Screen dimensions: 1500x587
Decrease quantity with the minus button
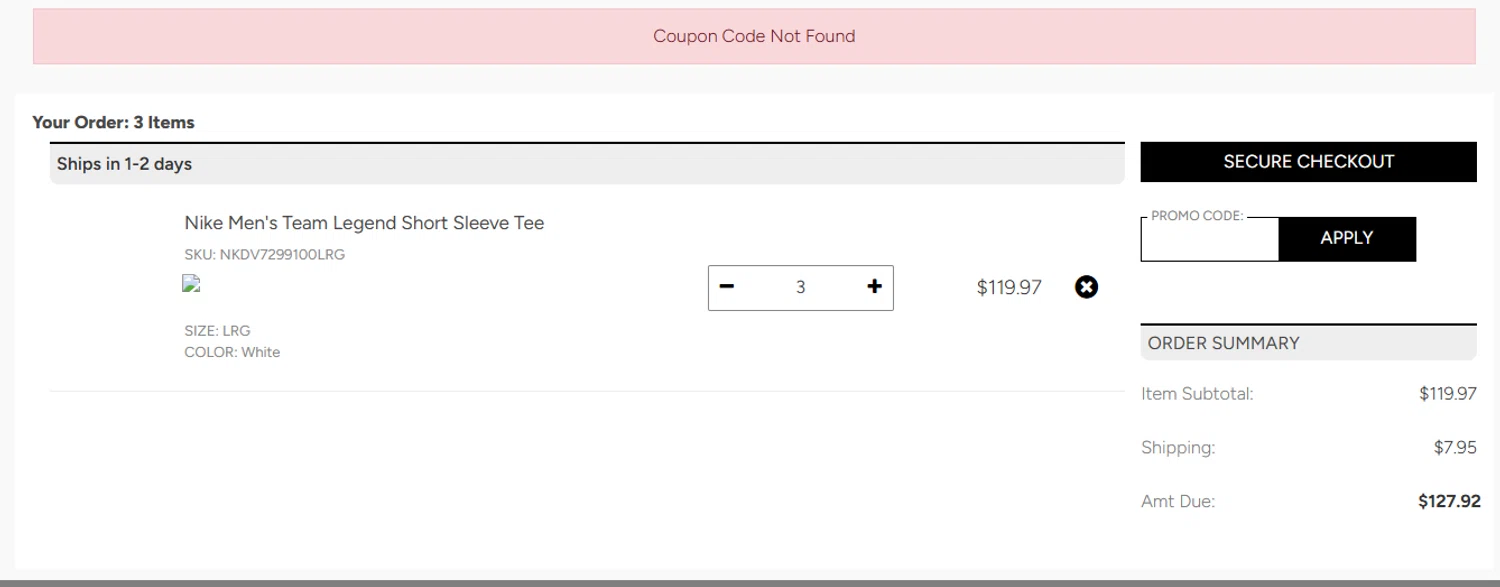pos(727,287)
